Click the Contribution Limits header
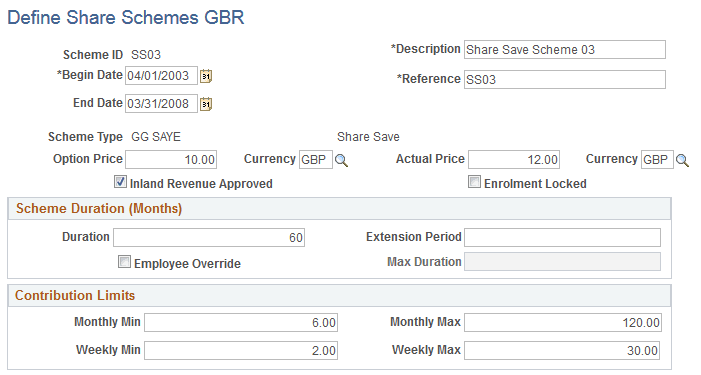 point(75,295)
